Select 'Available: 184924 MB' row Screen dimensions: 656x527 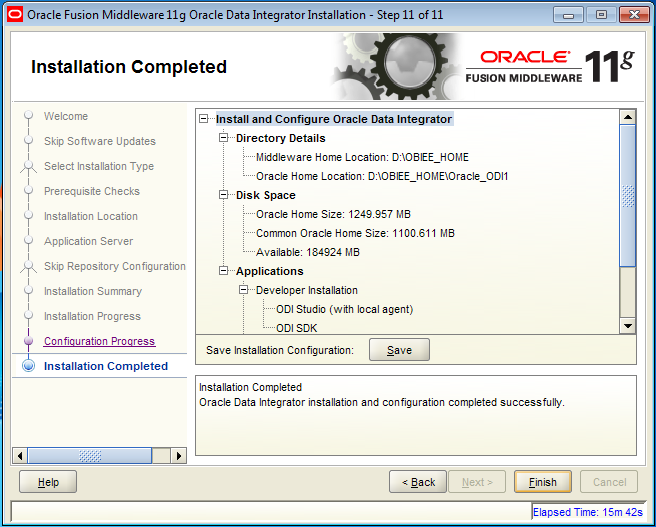pos(308,252)
